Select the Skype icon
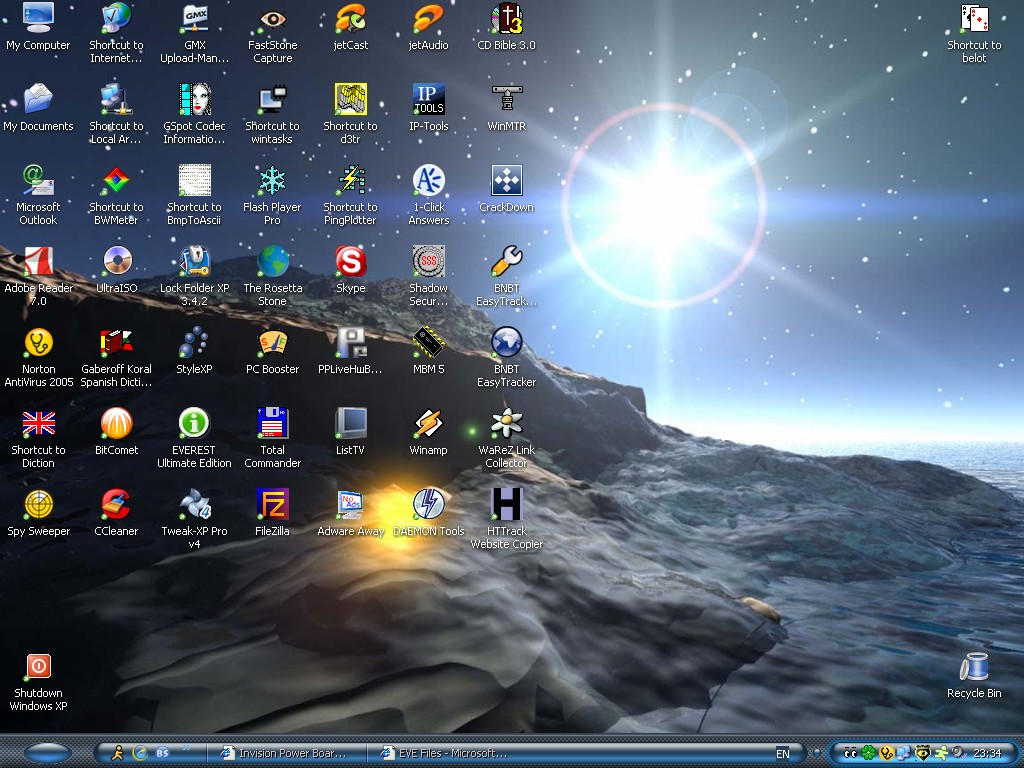Screen dimensions: 1024x768 pos(351,261)
